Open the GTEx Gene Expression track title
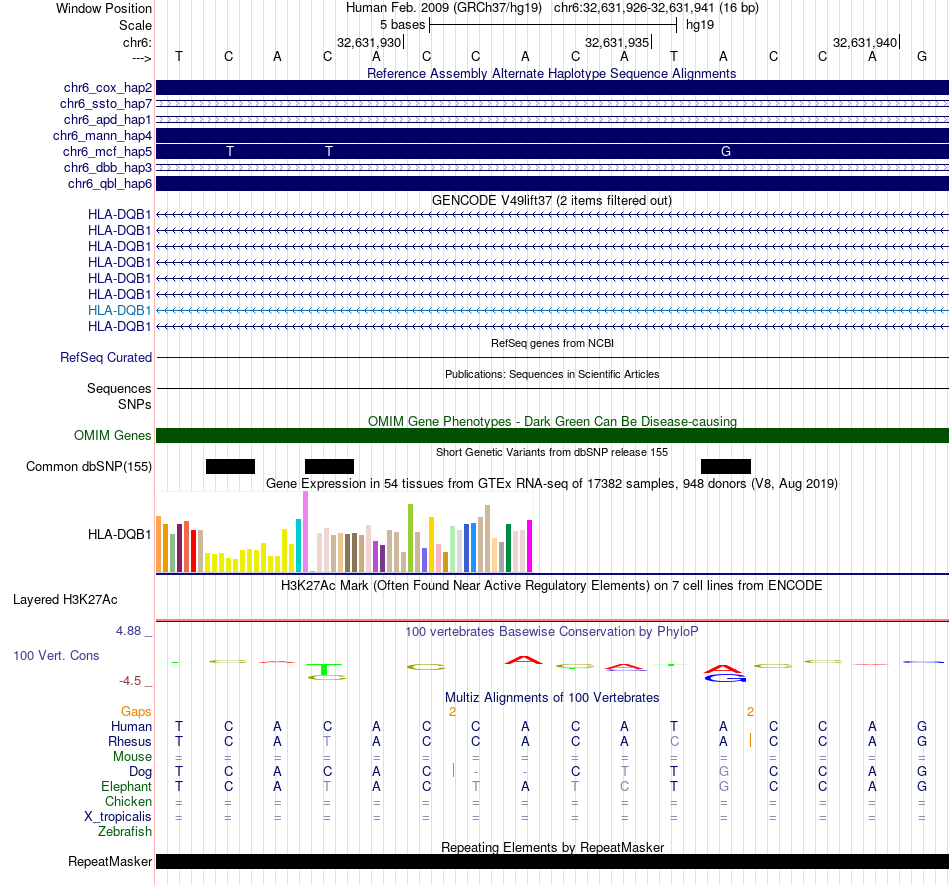Screen dimensions: 950x885 (x=552, y=483)
